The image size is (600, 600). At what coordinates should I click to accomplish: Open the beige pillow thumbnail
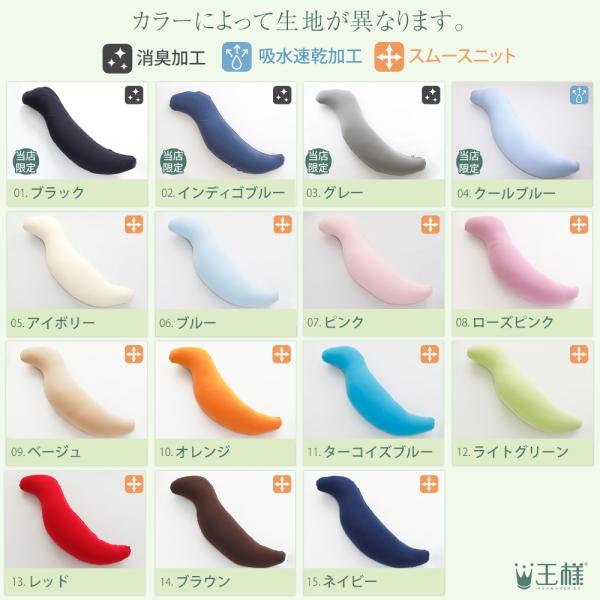77,390
